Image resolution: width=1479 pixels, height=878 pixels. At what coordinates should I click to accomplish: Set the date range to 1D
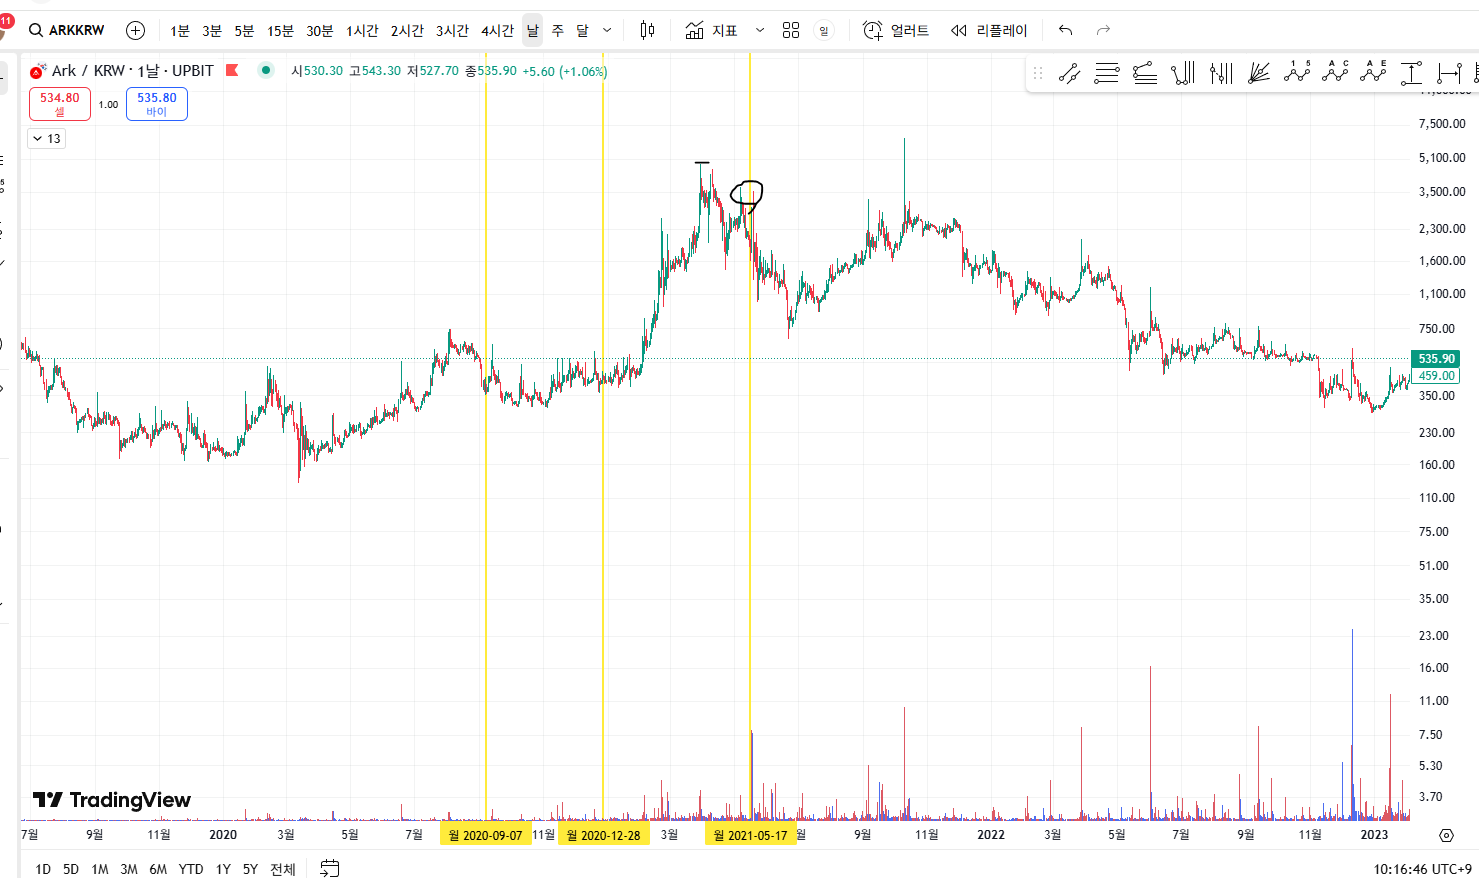pos(43,869)
